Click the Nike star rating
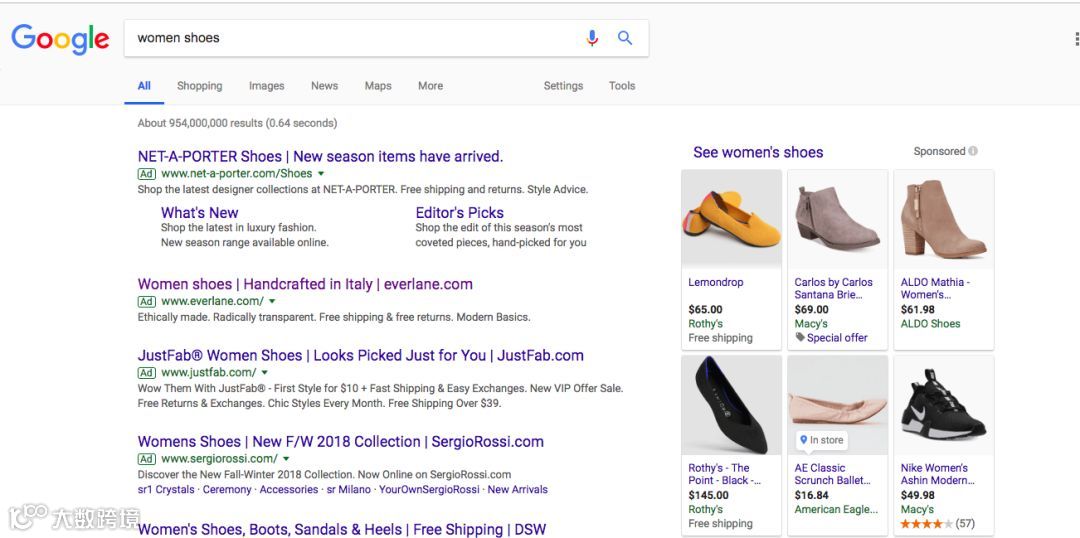This screenshot has width=1080, height=538. tap(927, 524)
